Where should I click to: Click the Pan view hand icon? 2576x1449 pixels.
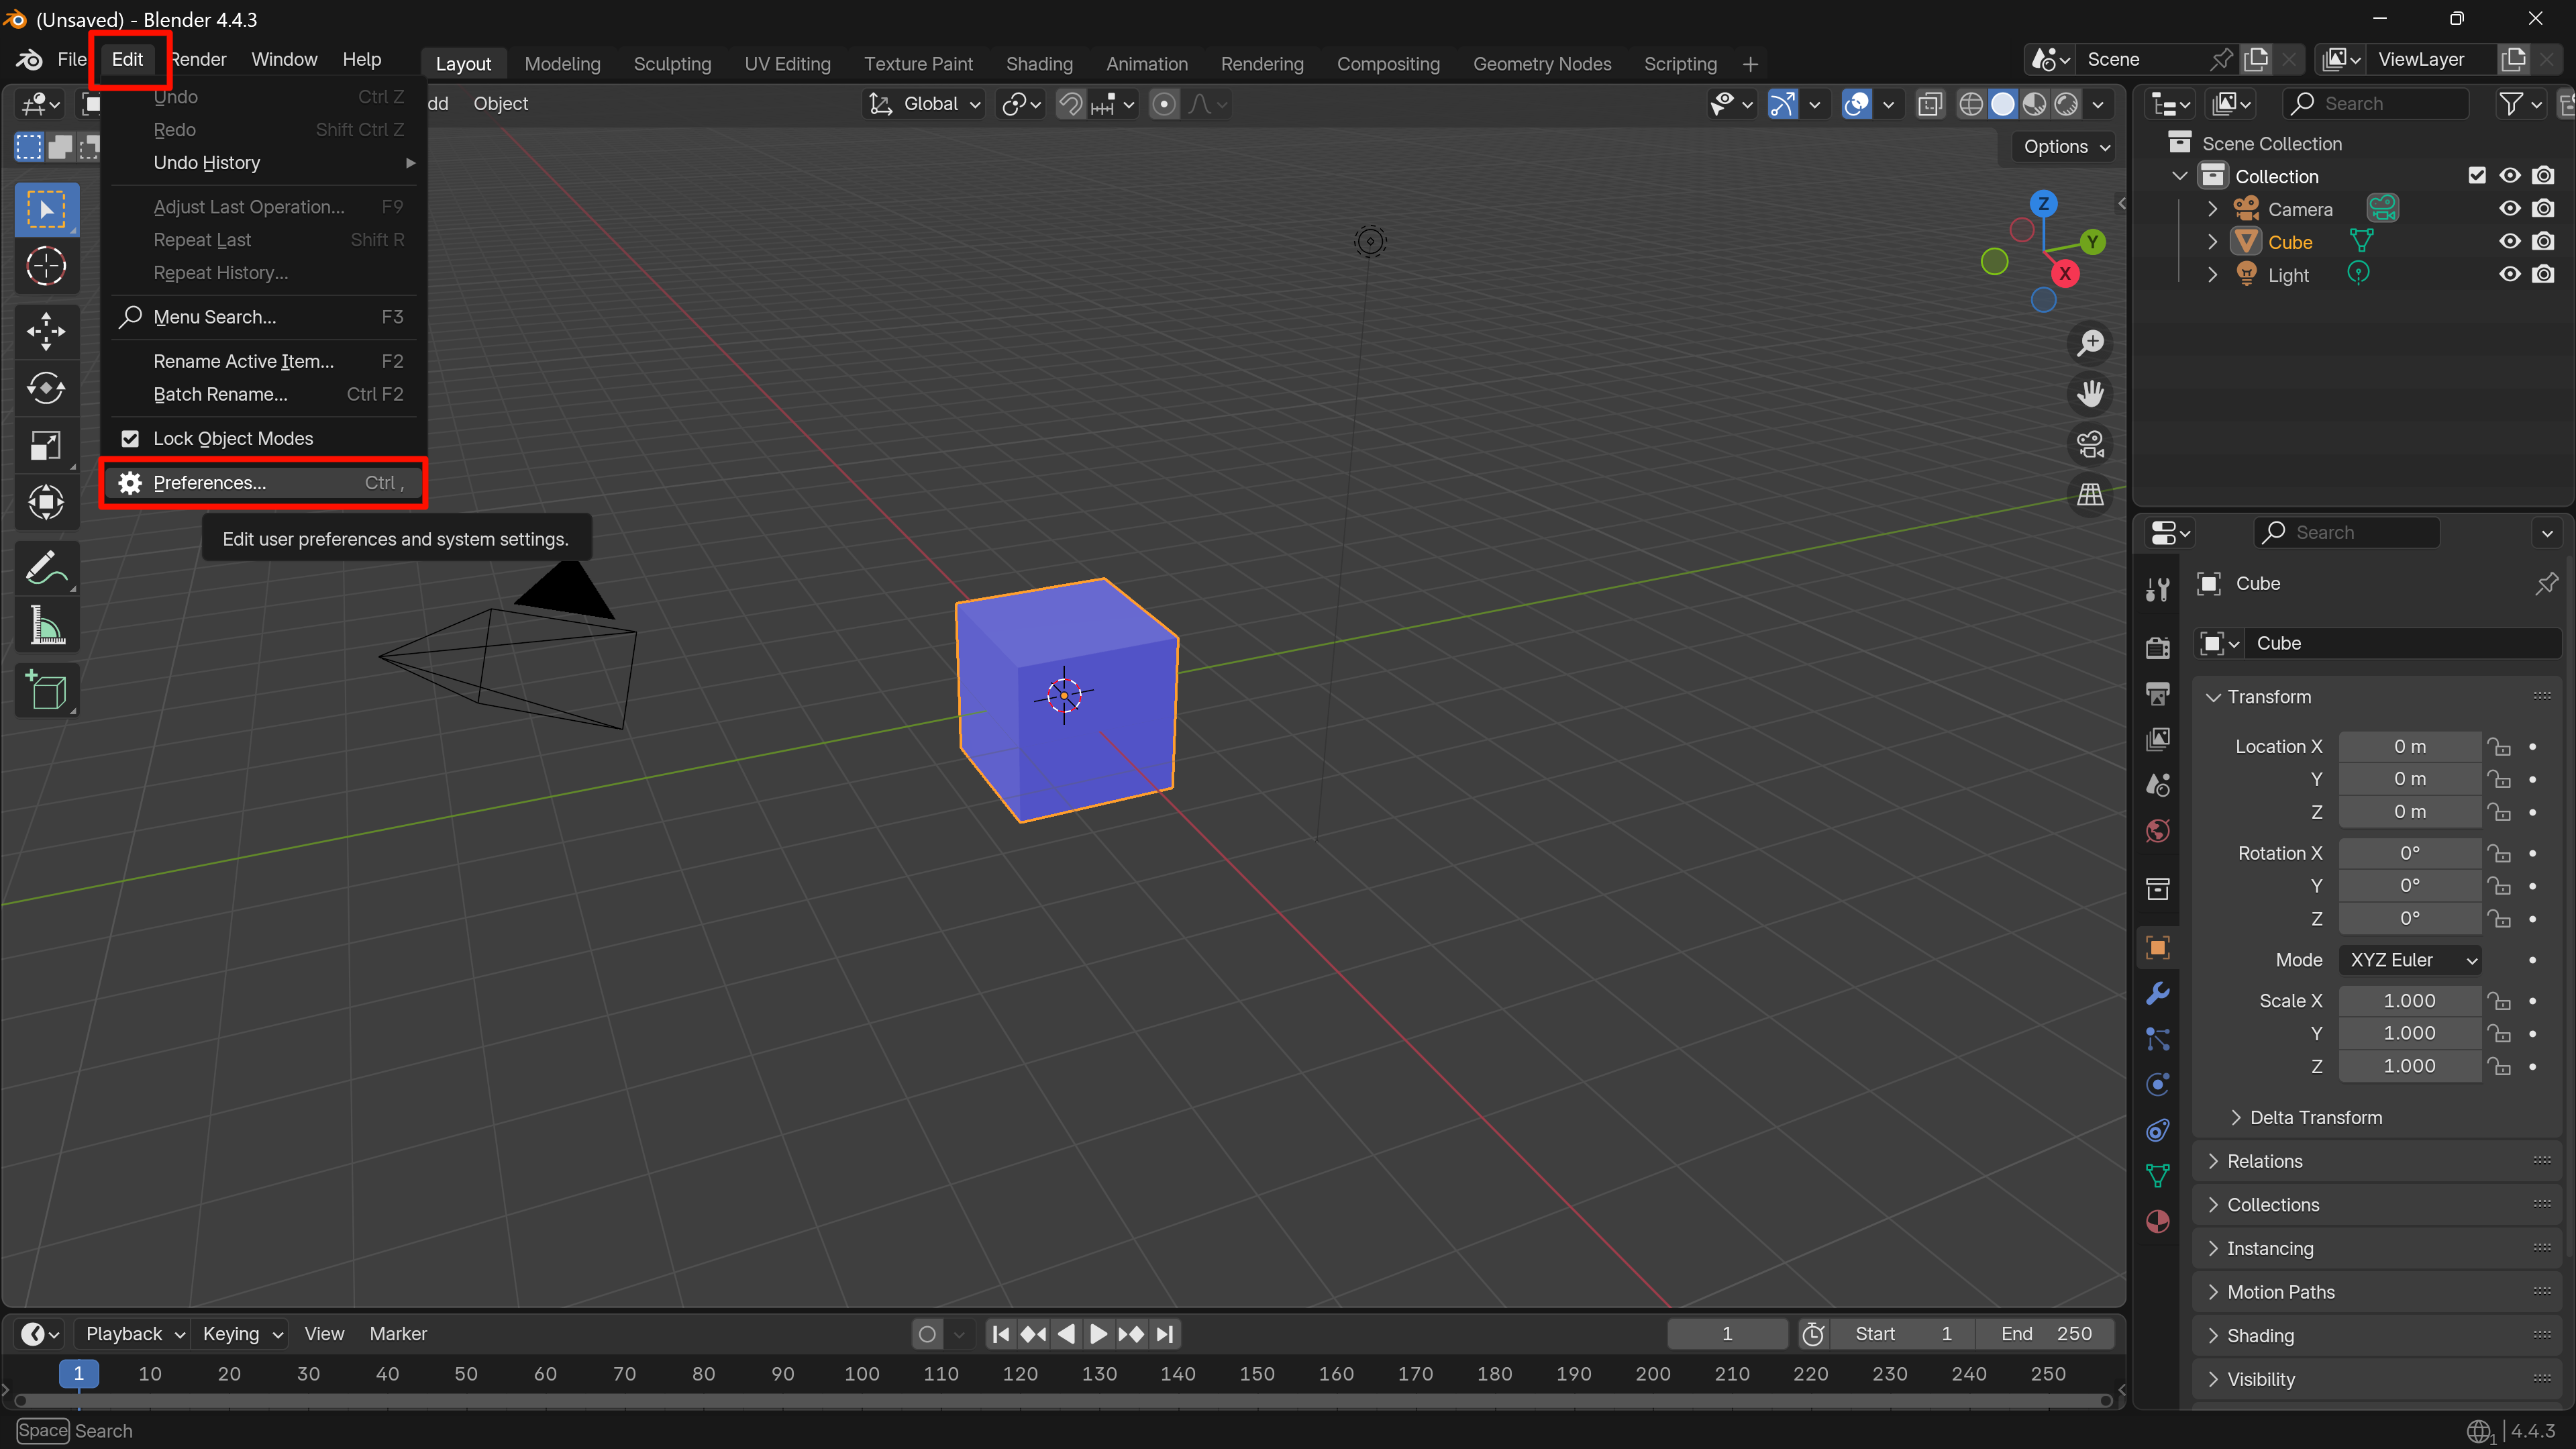point(2090,393)
